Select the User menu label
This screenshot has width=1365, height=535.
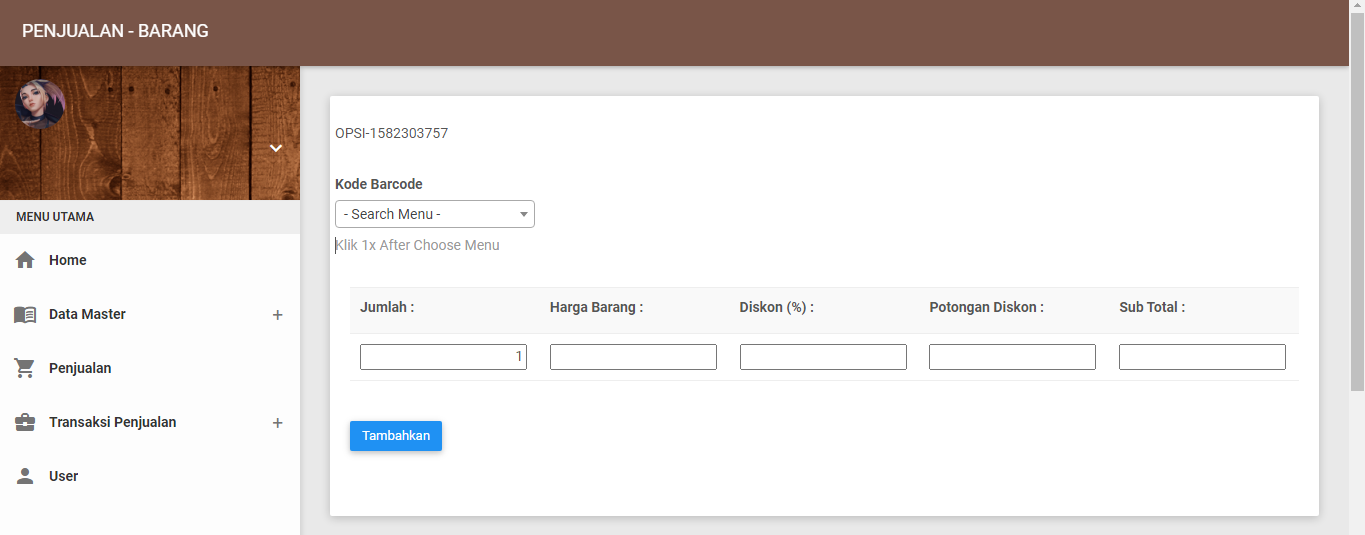click(63, 476)
